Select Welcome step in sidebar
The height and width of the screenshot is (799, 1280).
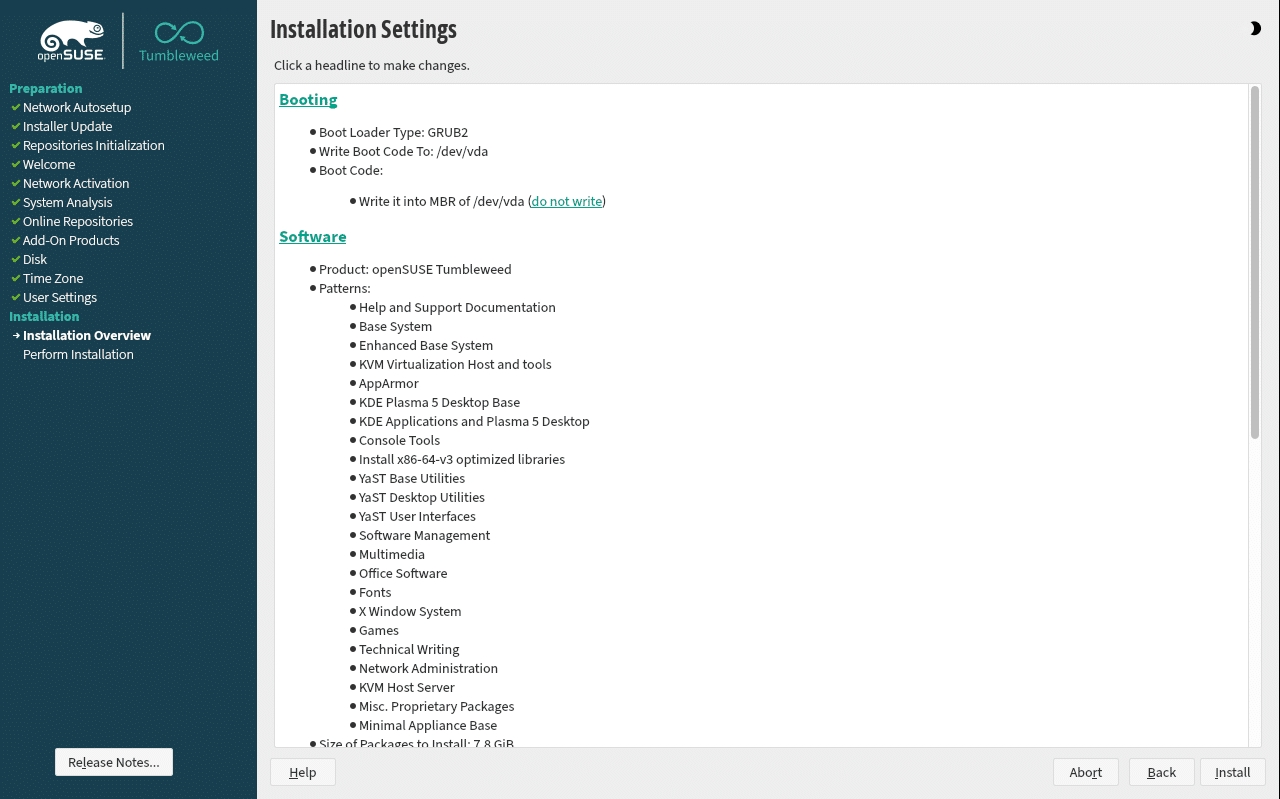(x=49, y=164)
